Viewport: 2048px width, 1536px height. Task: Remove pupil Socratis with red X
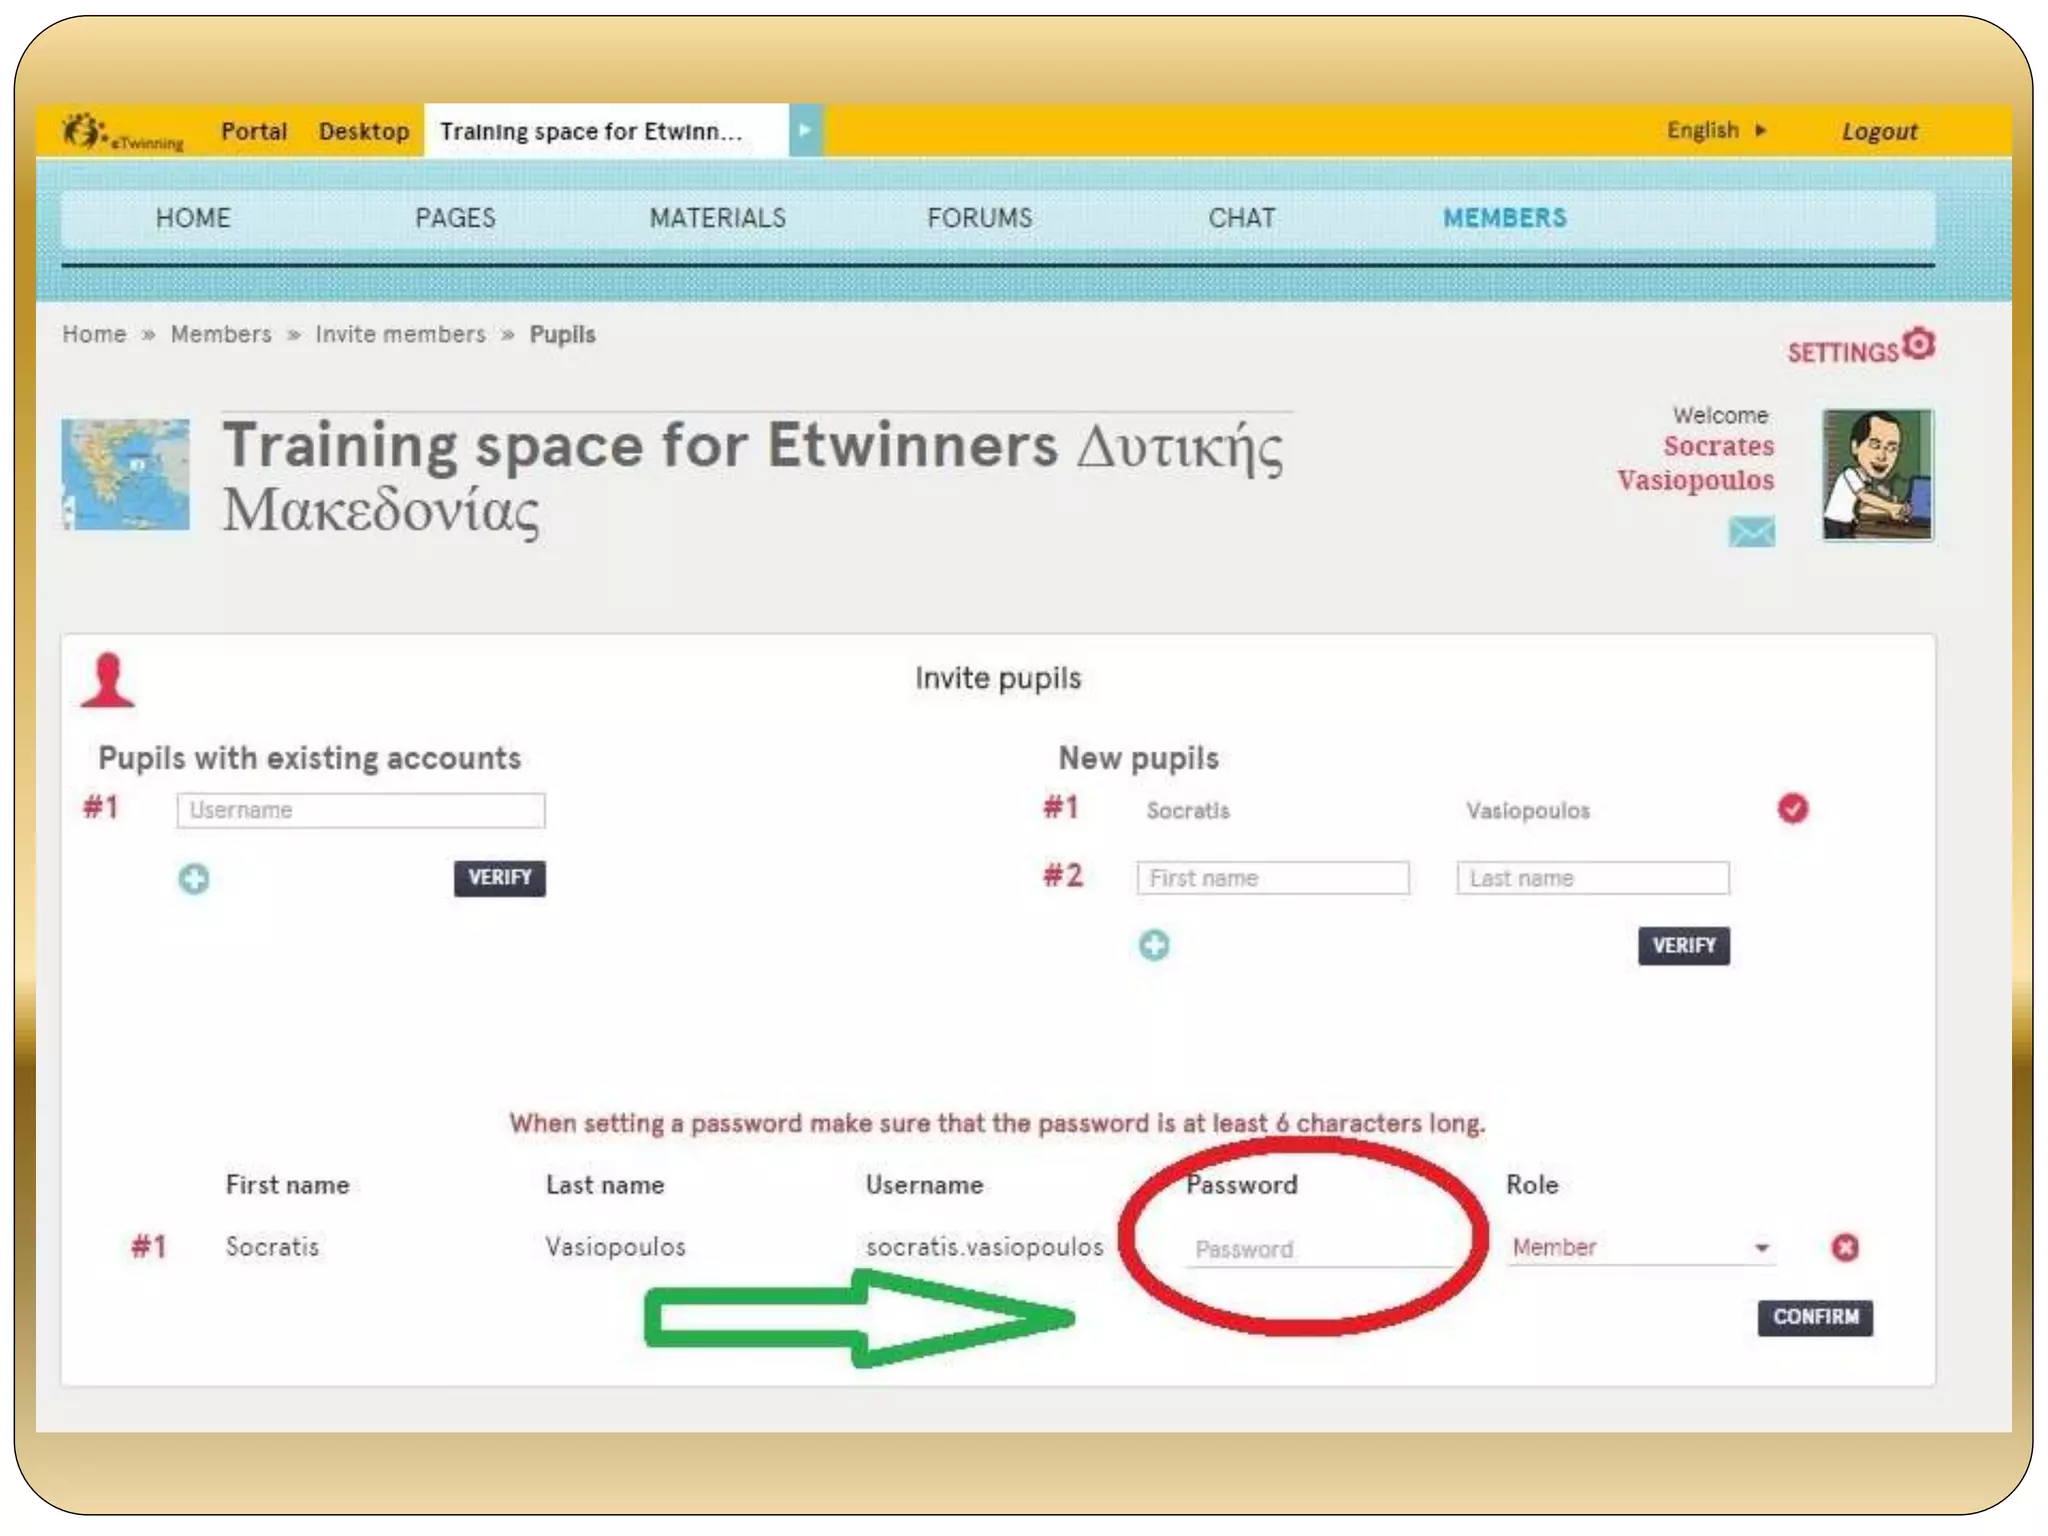tap(1845, 1247)
